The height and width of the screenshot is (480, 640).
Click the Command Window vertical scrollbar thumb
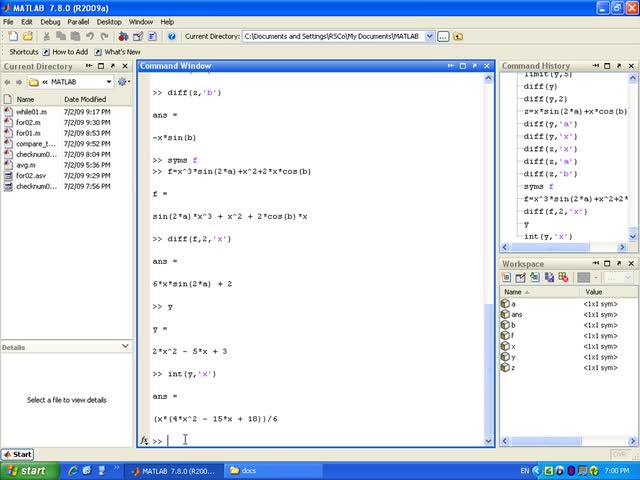pos(488,369)
